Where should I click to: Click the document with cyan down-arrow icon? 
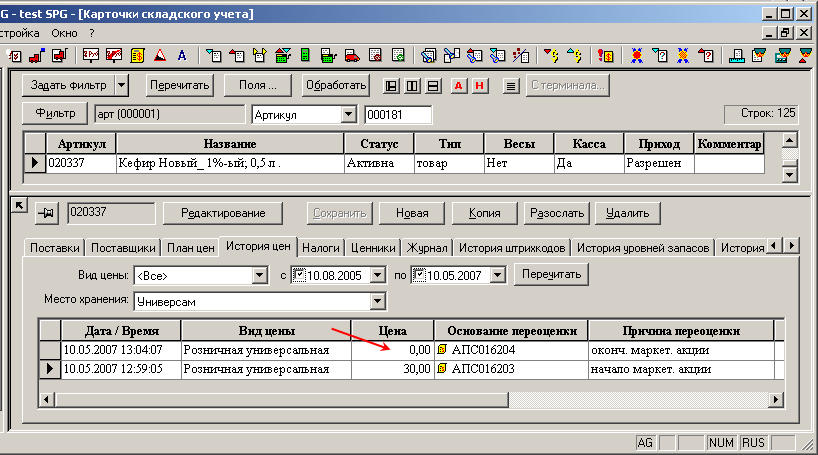coord(213,55)
